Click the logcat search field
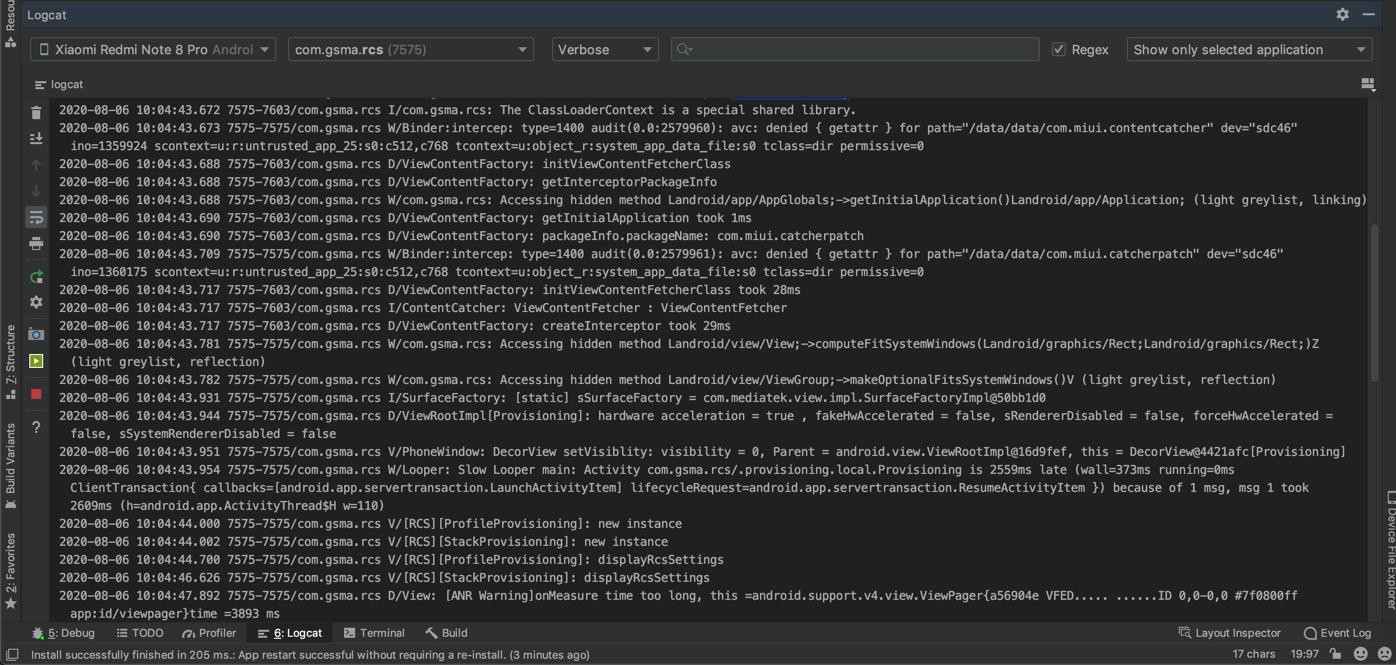Image resolution: width=1396 pixels, height=665 pixels. [855, 49]
